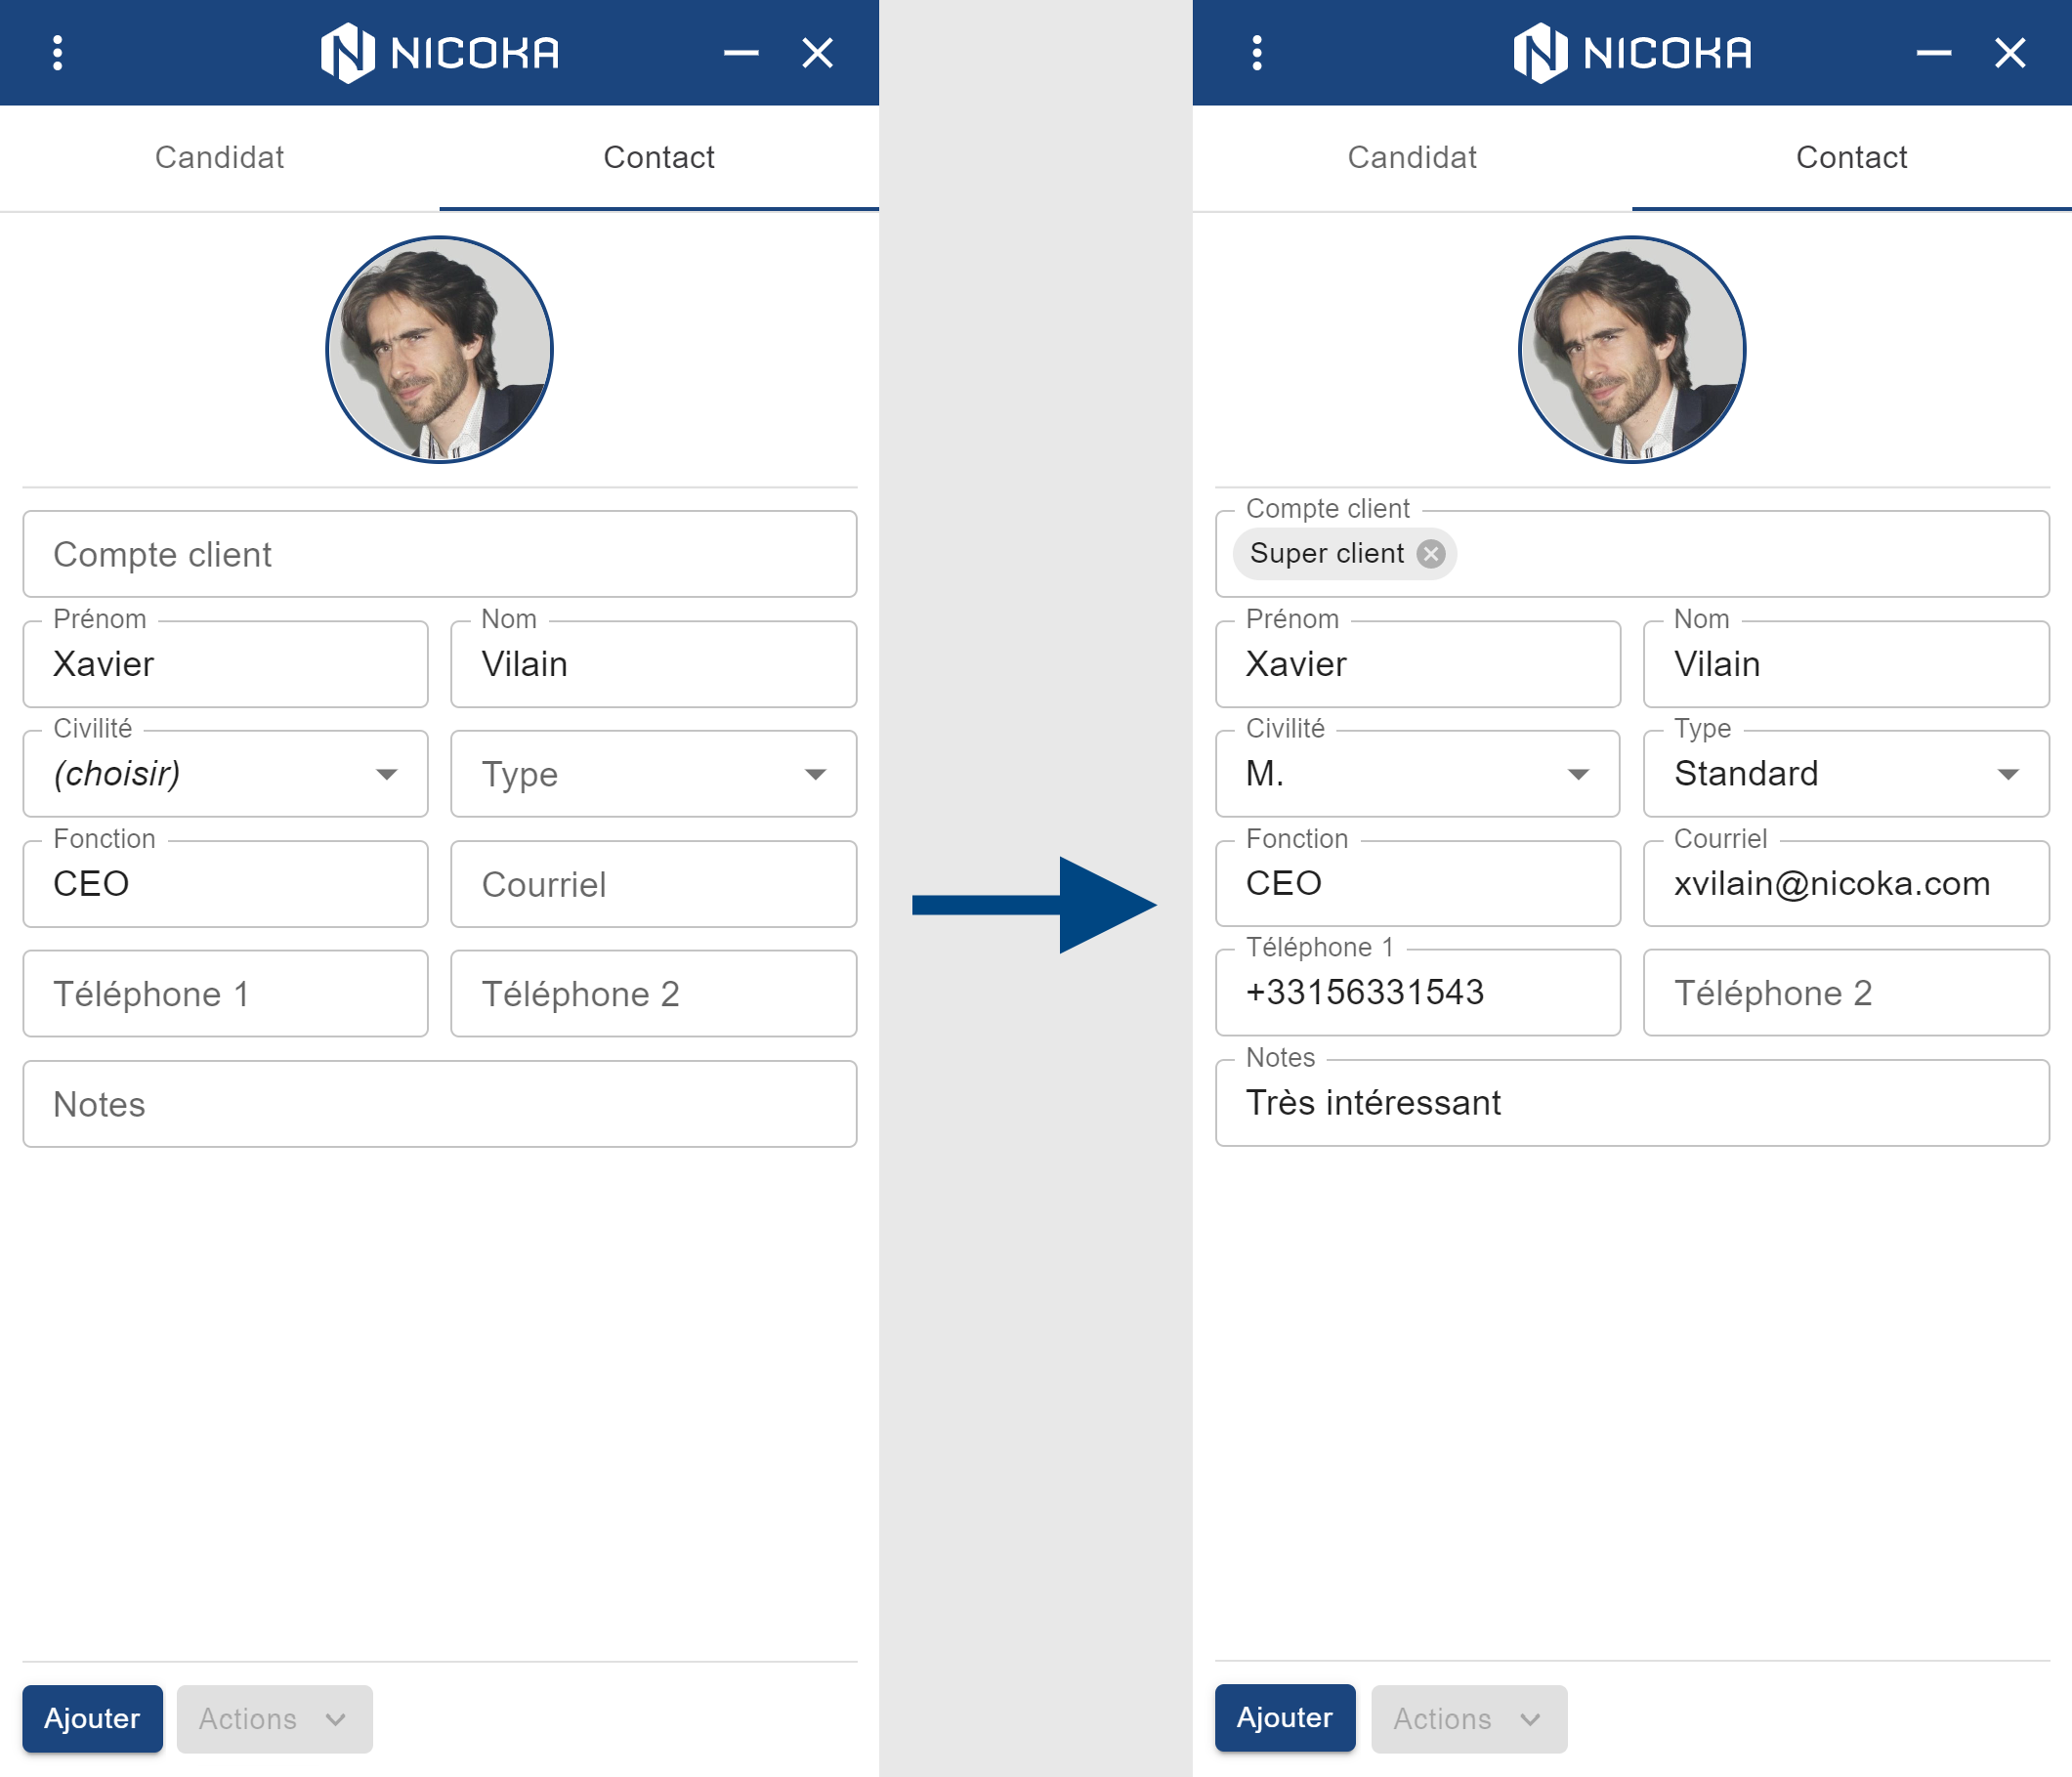
Task: Edit Téléphone 1 field with +33156331543
Action: pyautogui.click(x=1418, y=993)
